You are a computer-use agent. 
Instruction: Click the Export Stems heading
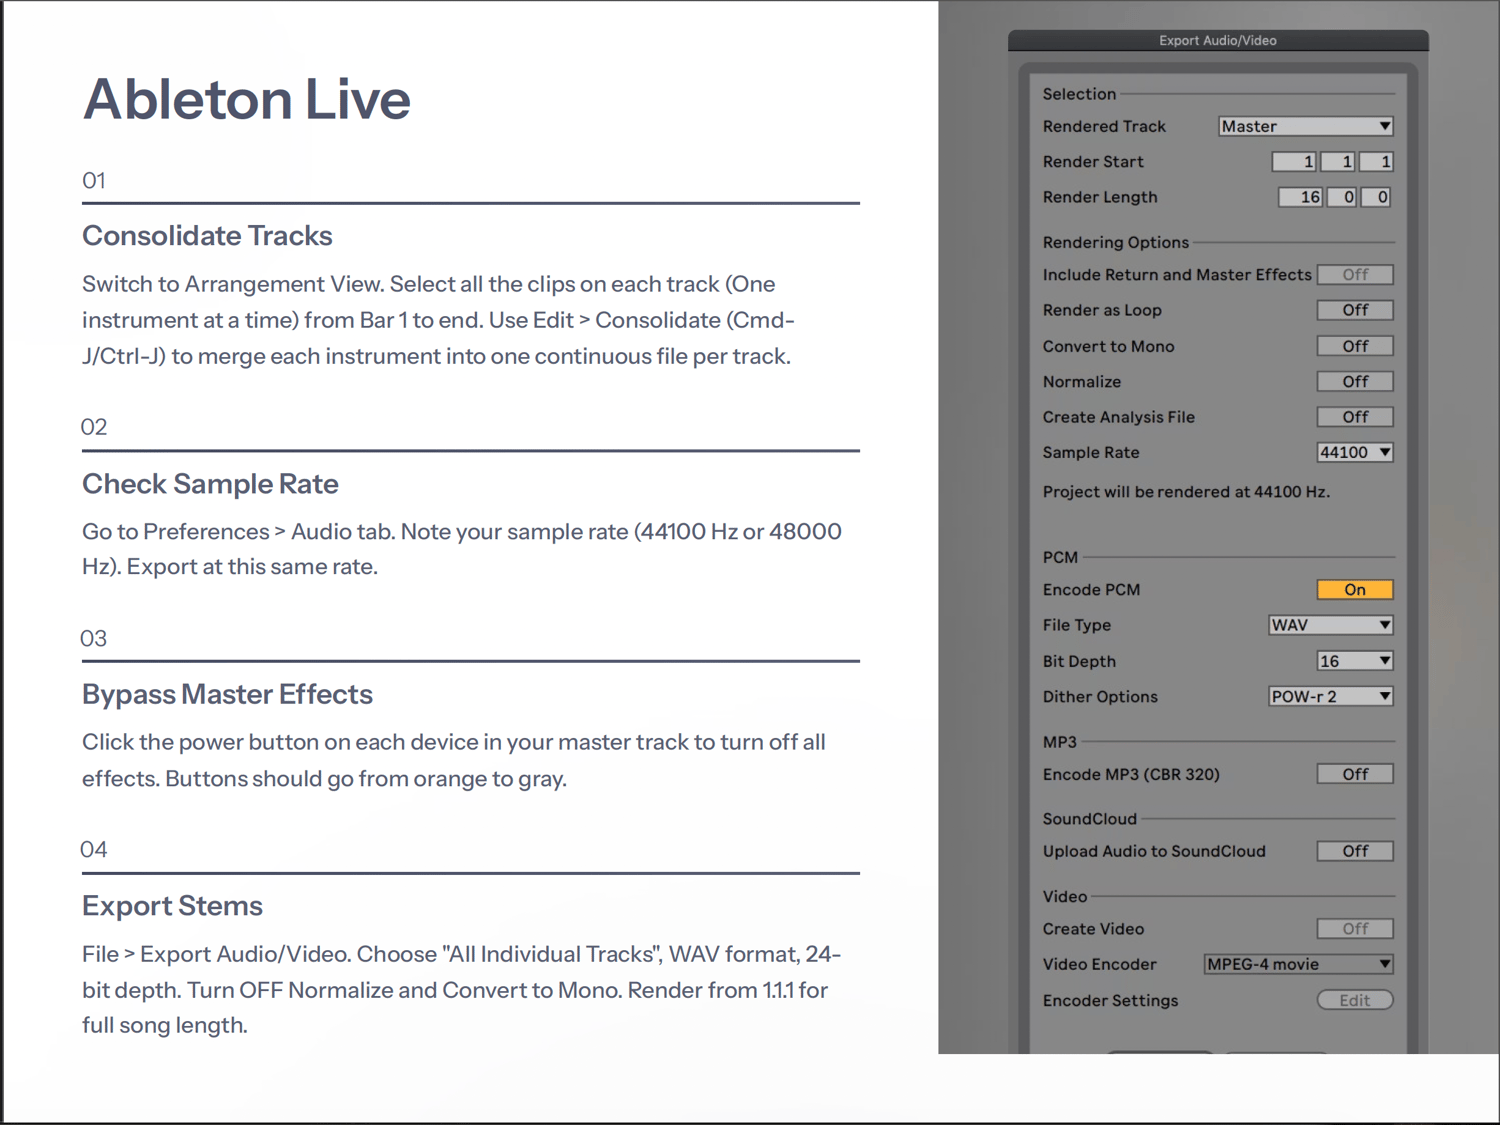(x=172, y=906)
